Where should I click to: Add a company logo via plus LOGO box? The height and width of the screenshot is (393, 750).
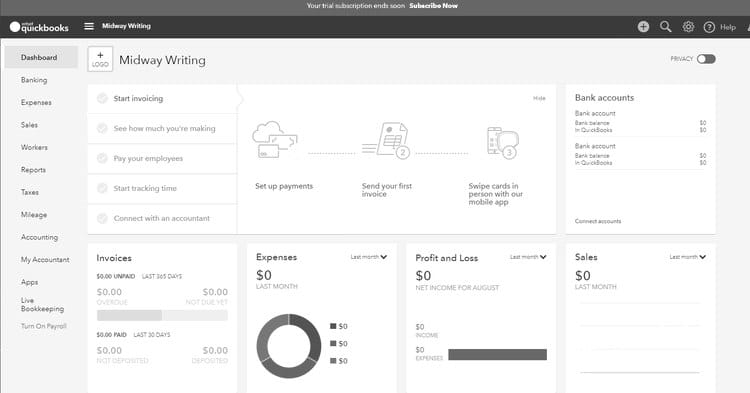click(x=100, y=59)
